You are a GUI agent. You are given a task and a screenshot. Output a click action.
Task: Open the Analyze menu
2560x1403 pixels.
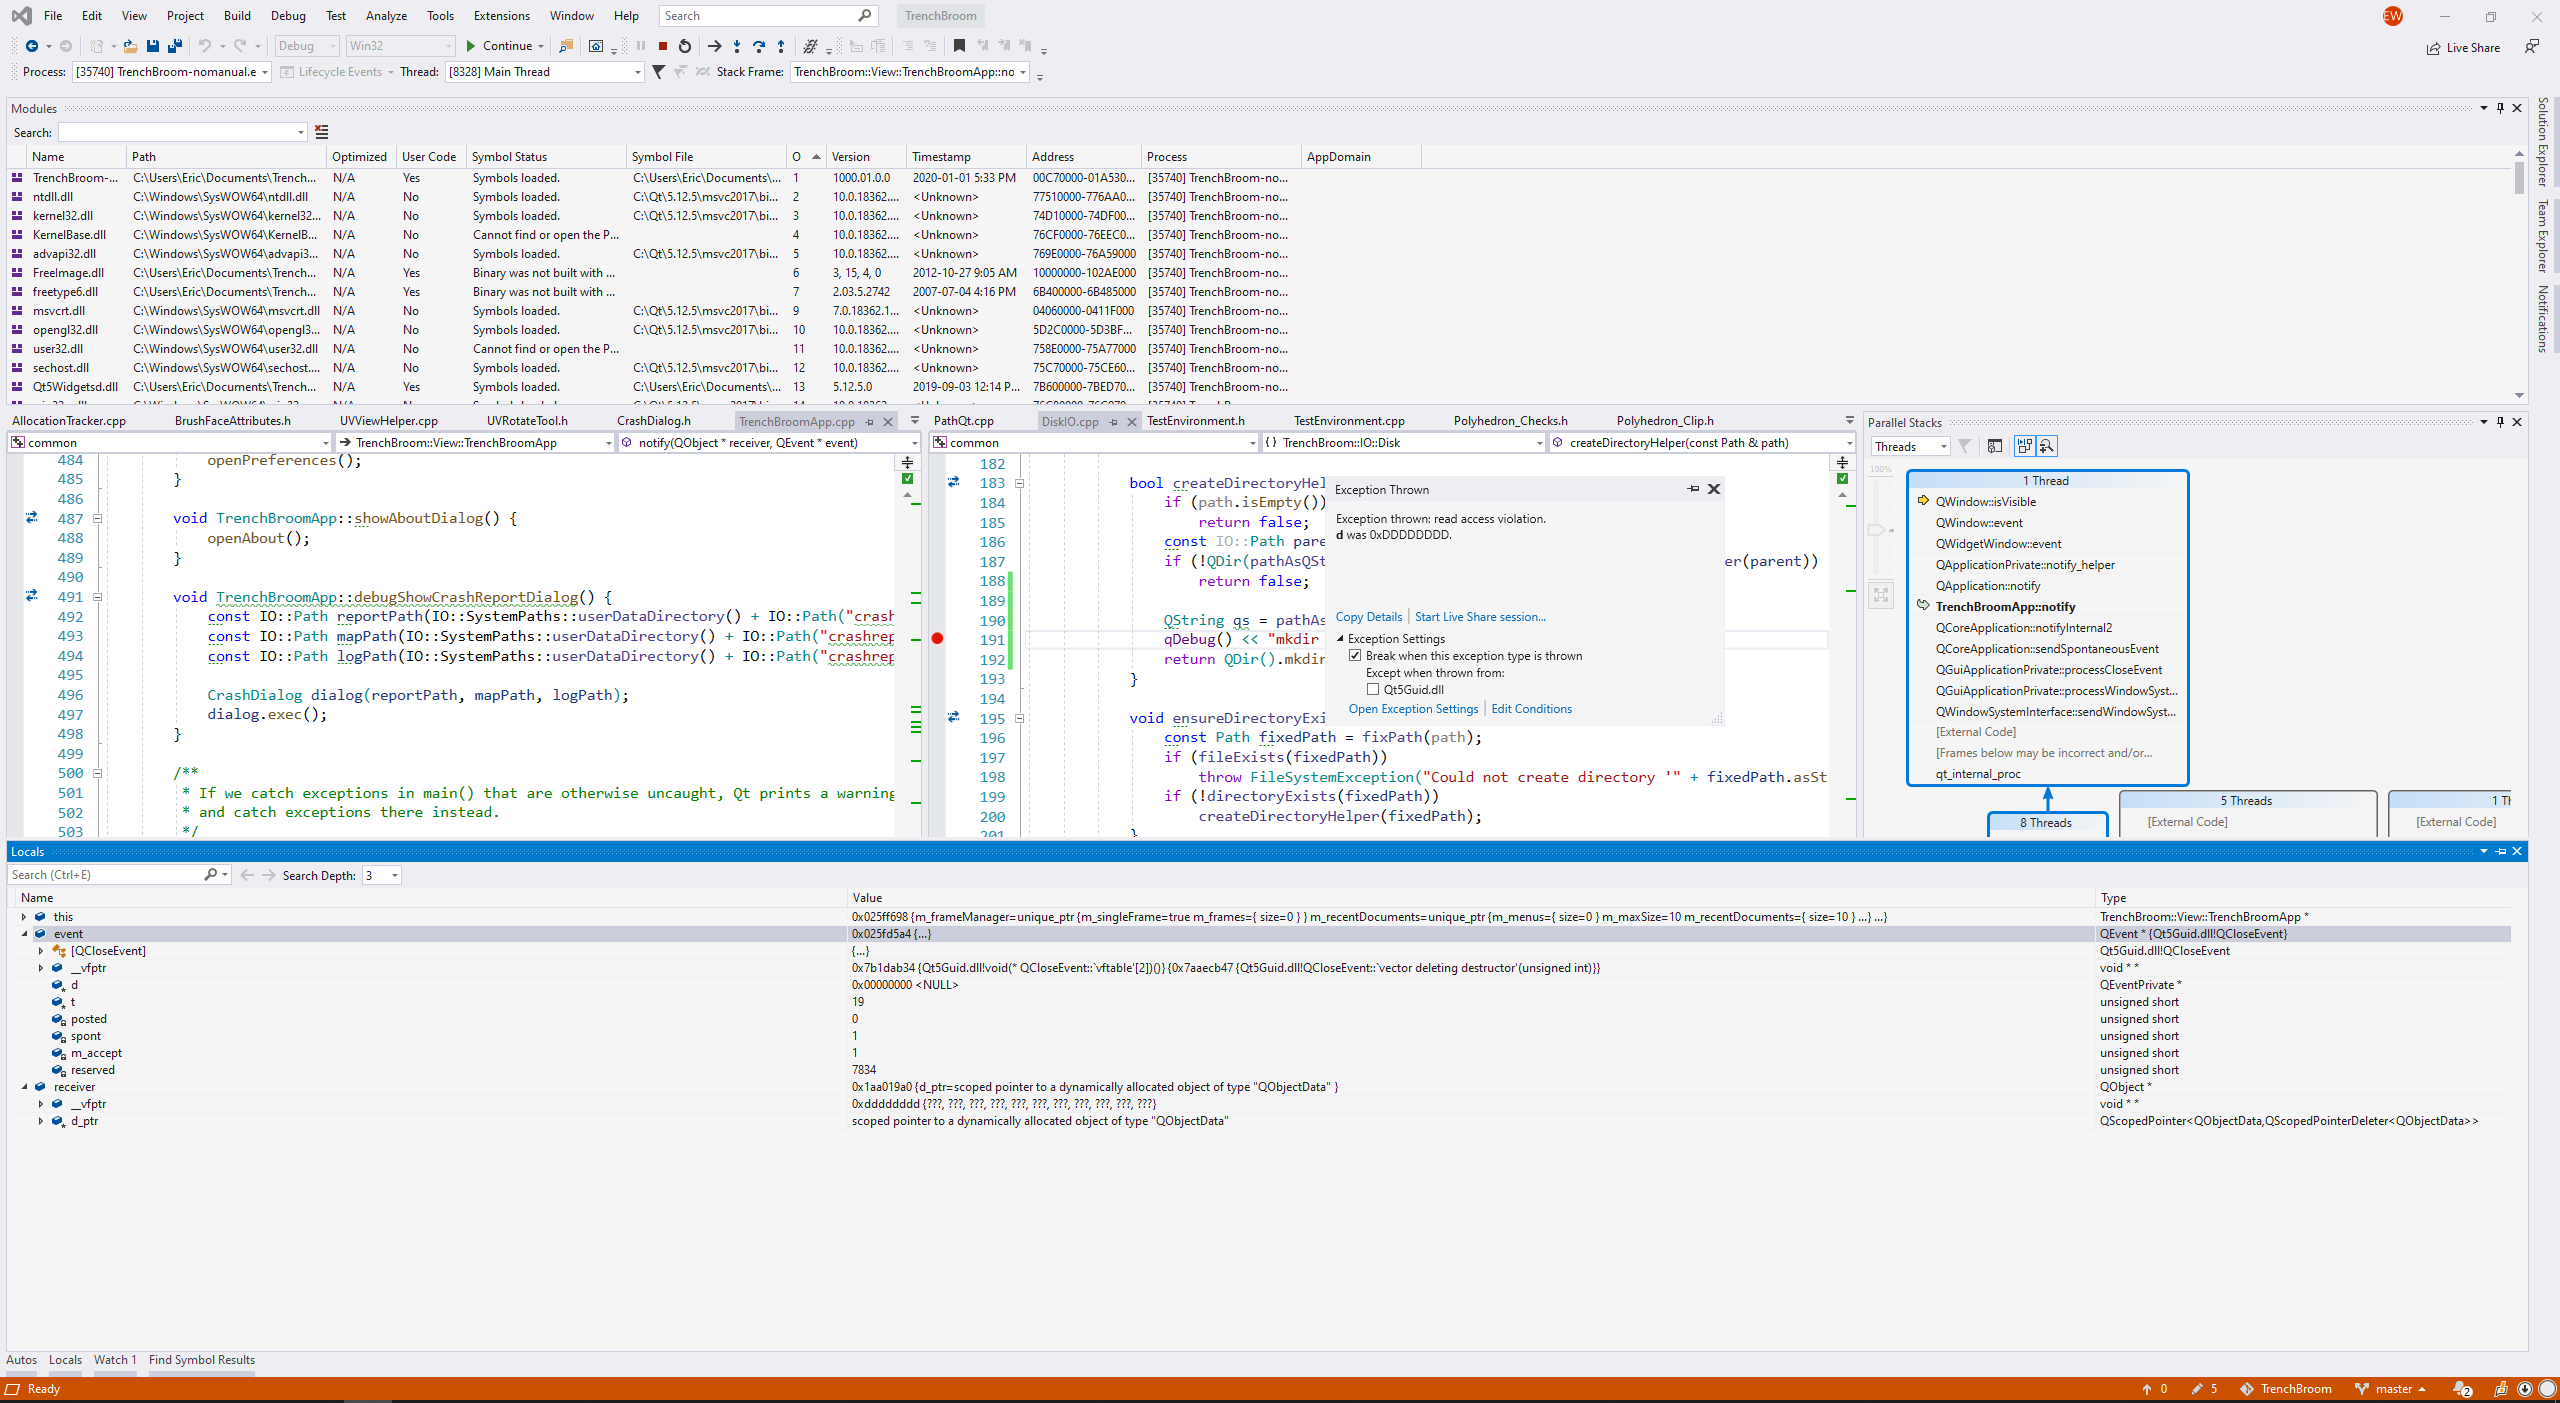click(386, 16)
